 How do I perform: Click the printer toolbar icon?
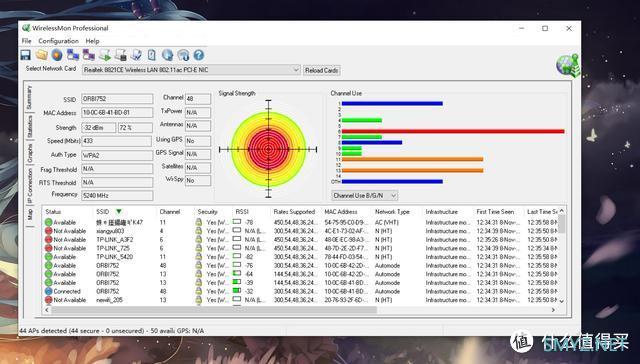120,55
